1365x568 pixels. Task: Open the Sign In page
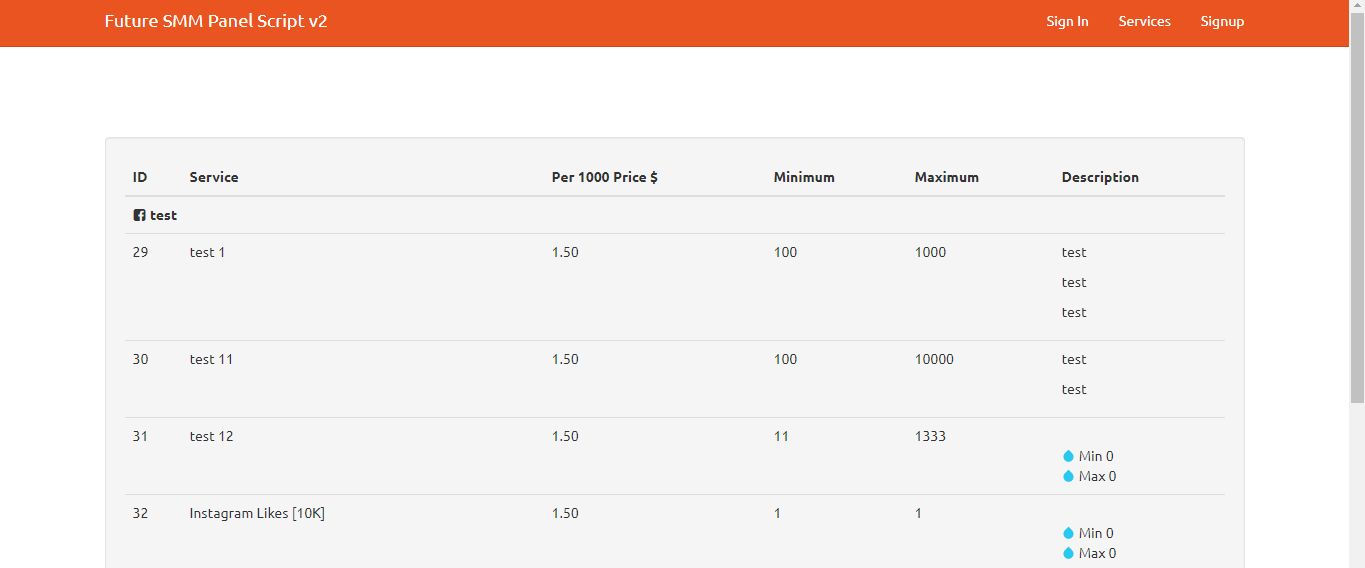click(1067, 21)
